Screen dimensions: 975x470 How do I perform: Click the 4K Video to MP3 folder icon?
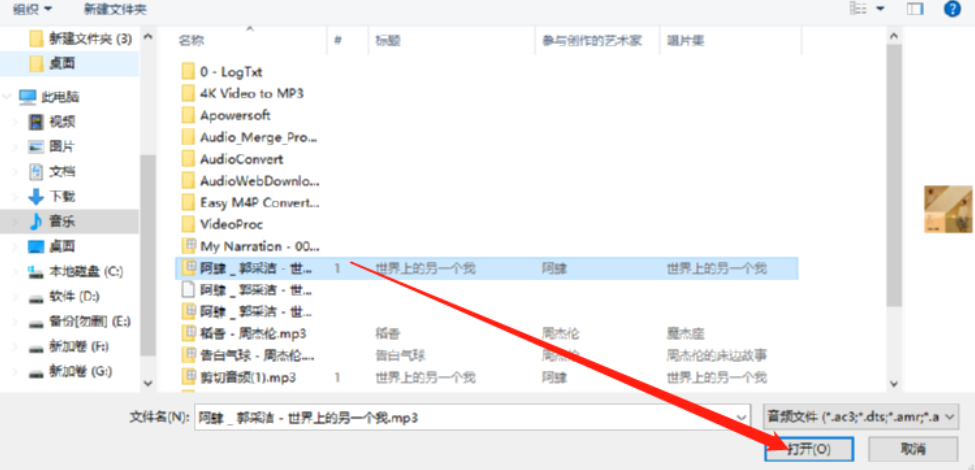(188, 93)
